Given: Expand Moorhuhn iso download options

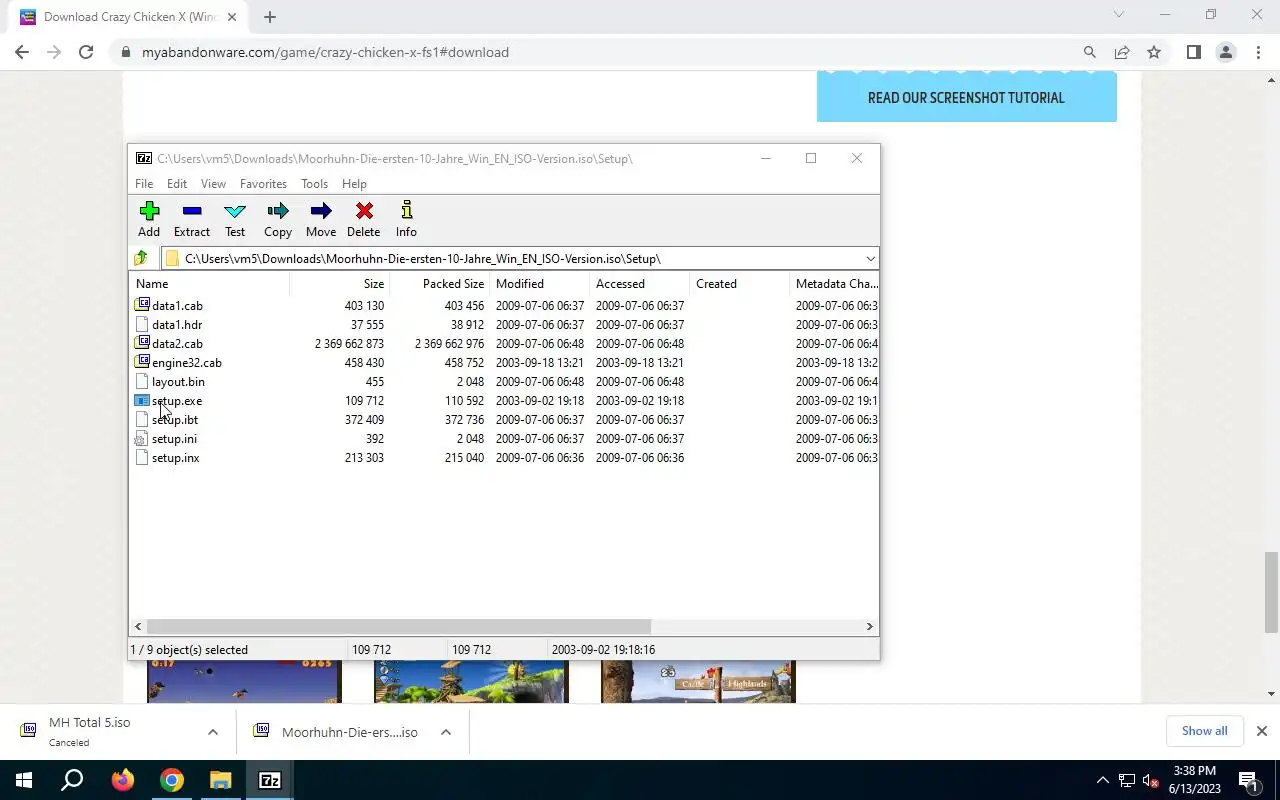Looking at the screenshot, I should pos(446,732).
